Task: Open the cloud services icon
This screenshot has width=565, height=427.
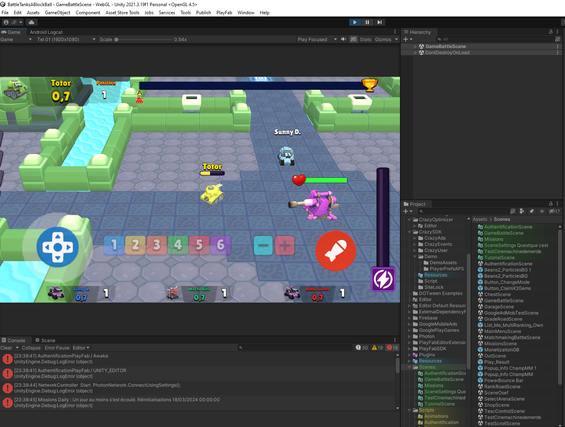Action: (31, 22)
